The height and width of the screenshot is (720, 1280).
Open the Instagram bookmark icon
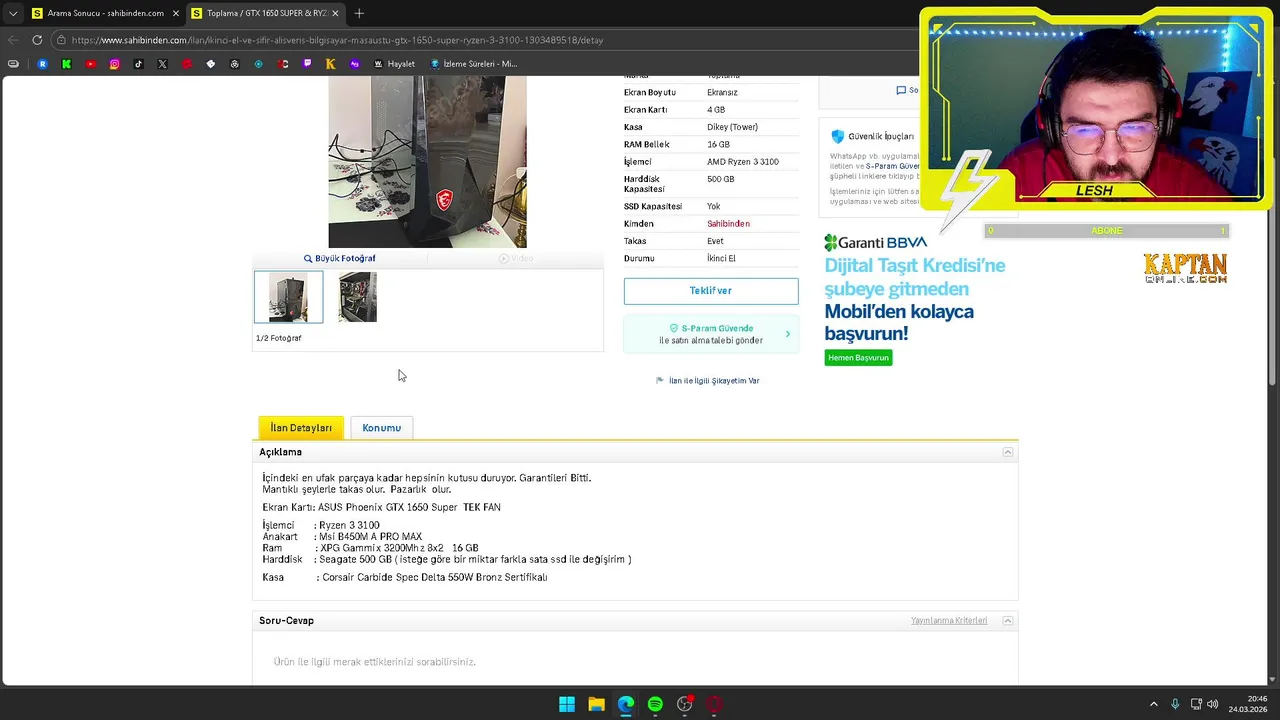pyautogui.click(x=114, y=64)
